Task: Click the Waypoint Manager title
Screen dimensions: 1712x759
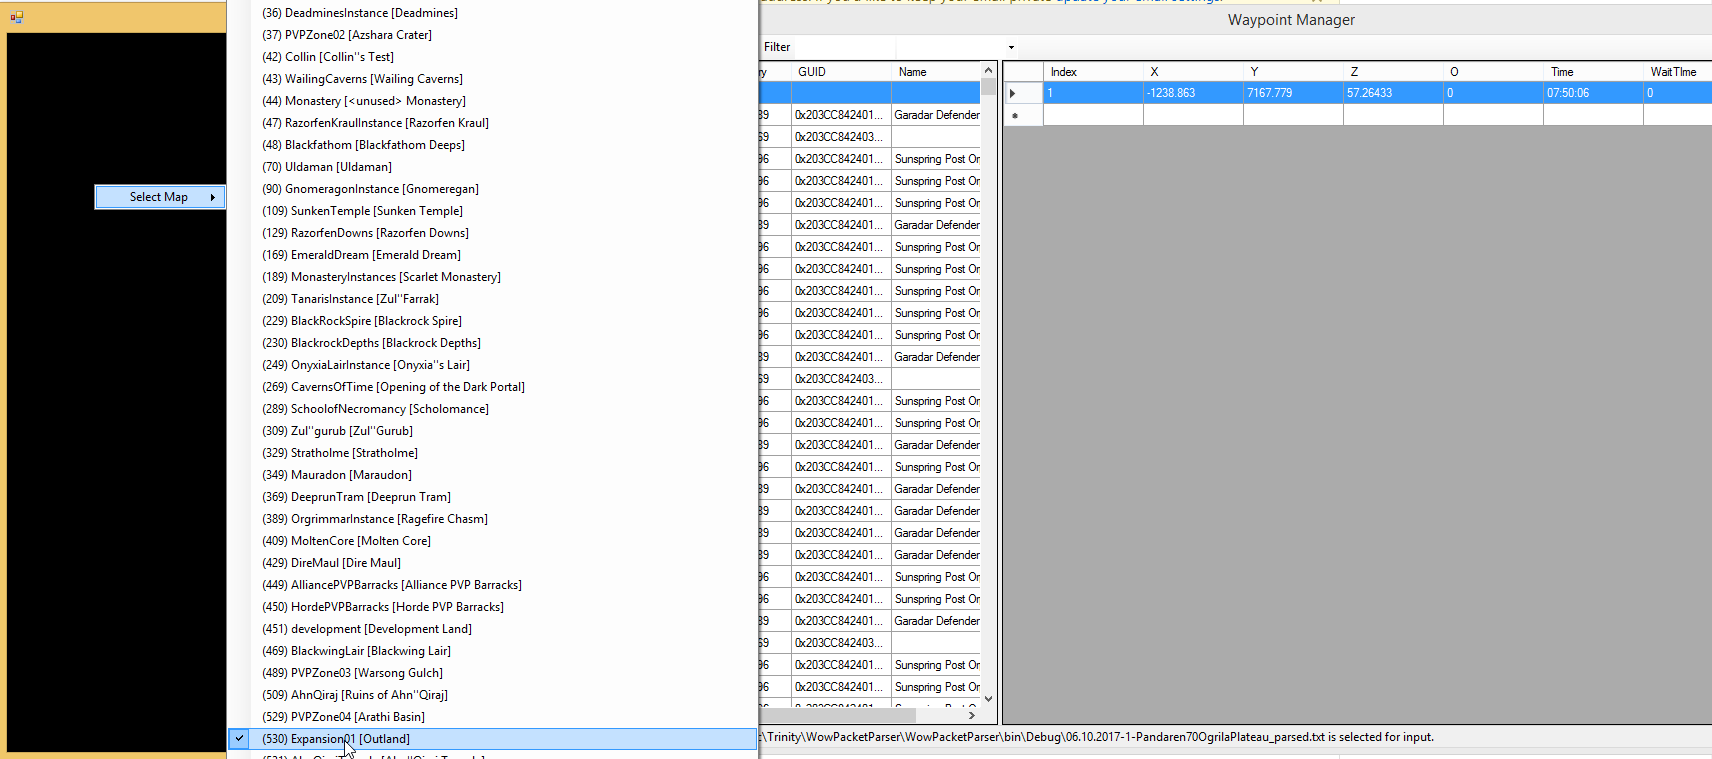Action: tap(1291, 20)
